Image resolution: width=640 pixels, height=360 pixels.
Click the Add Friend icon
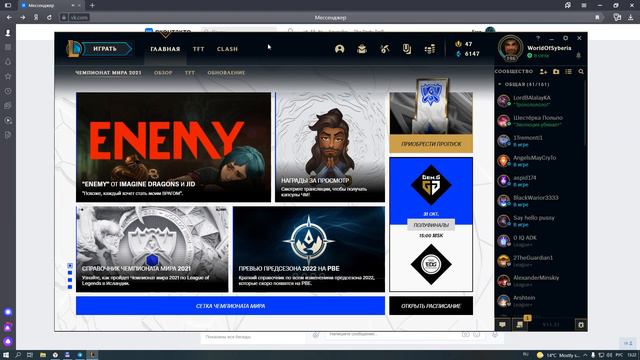click(x=543, y=71)
